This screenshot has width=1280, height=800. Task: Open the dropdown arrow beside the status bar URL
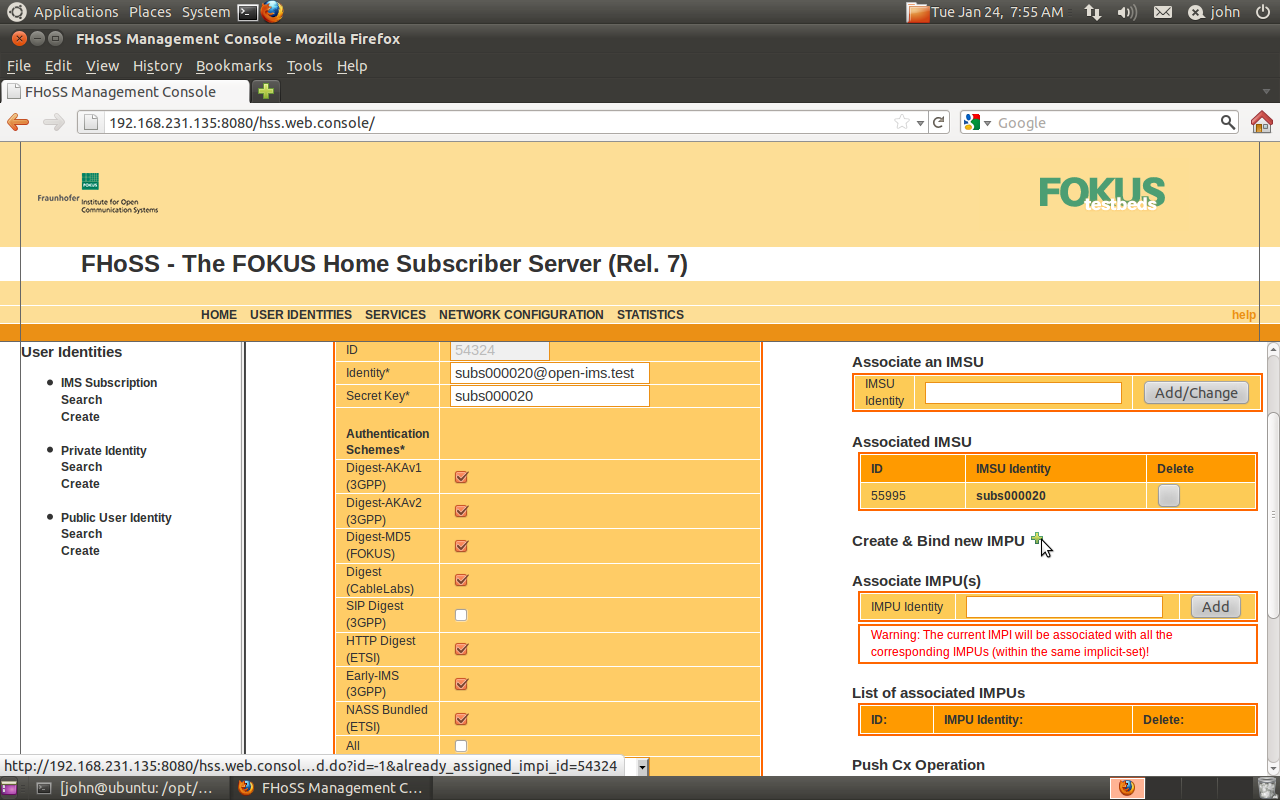point(642,766)
